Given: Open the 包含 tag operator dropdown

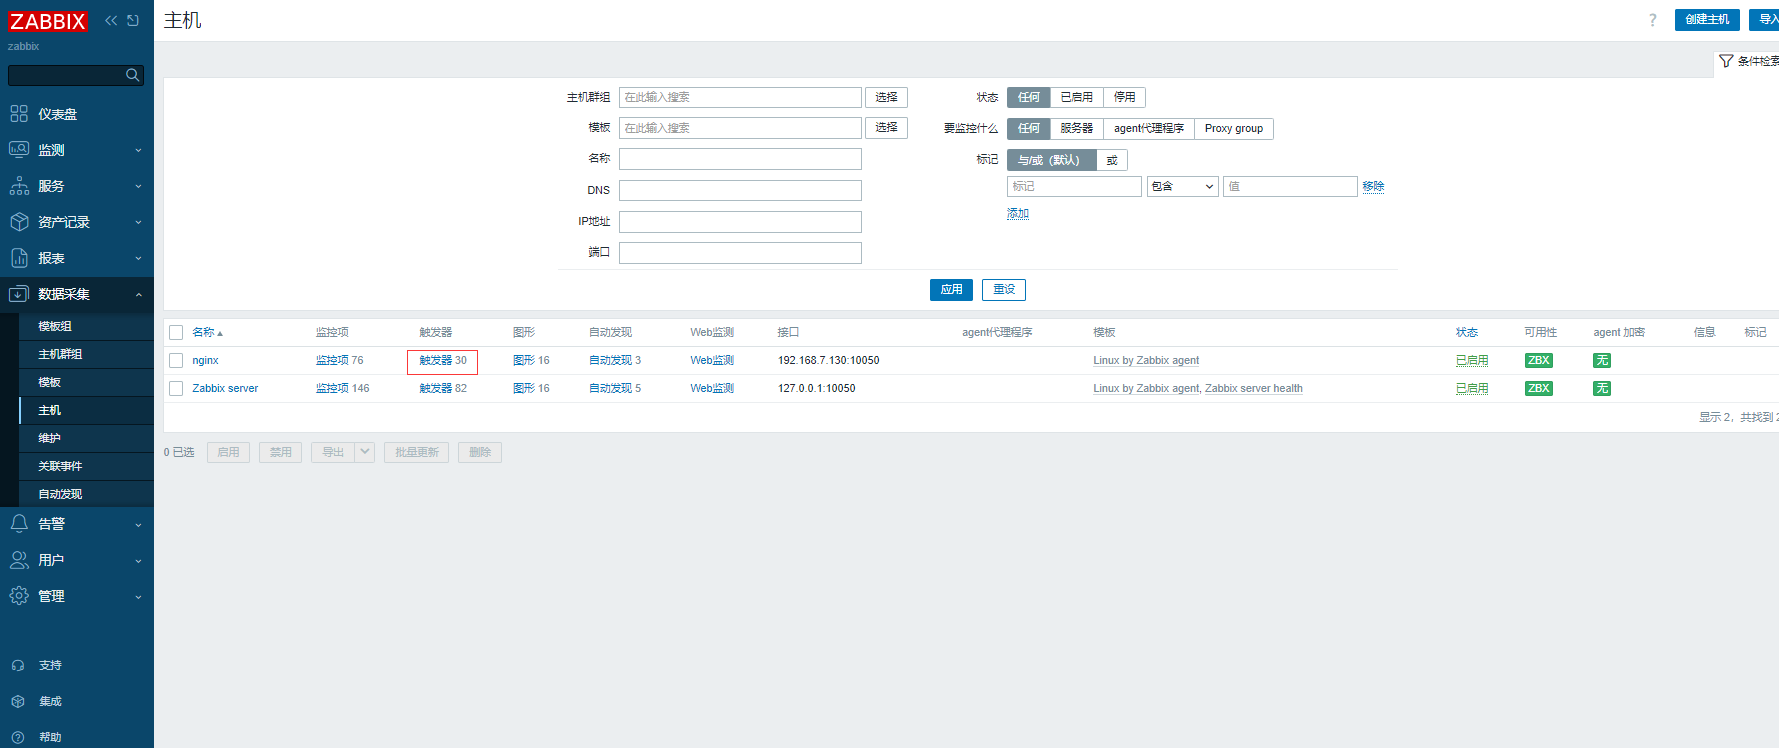Looking at the screenshot, I should pos(1182,187).
